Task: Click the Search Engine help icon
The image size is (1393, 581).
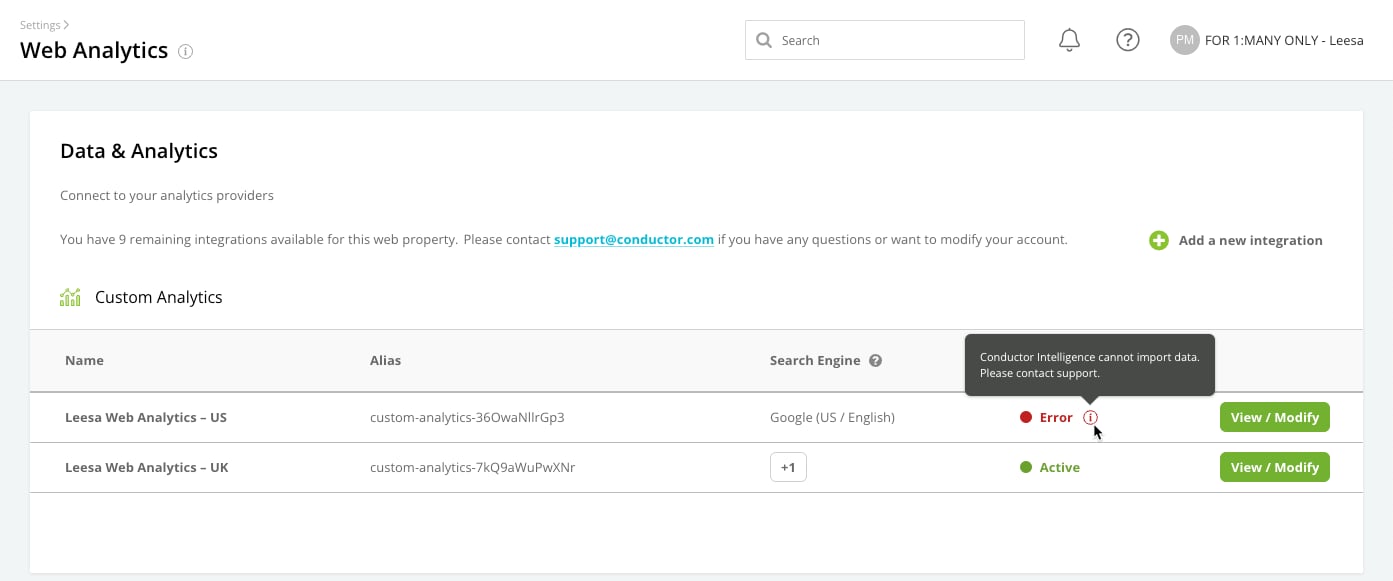Action: 875,361
